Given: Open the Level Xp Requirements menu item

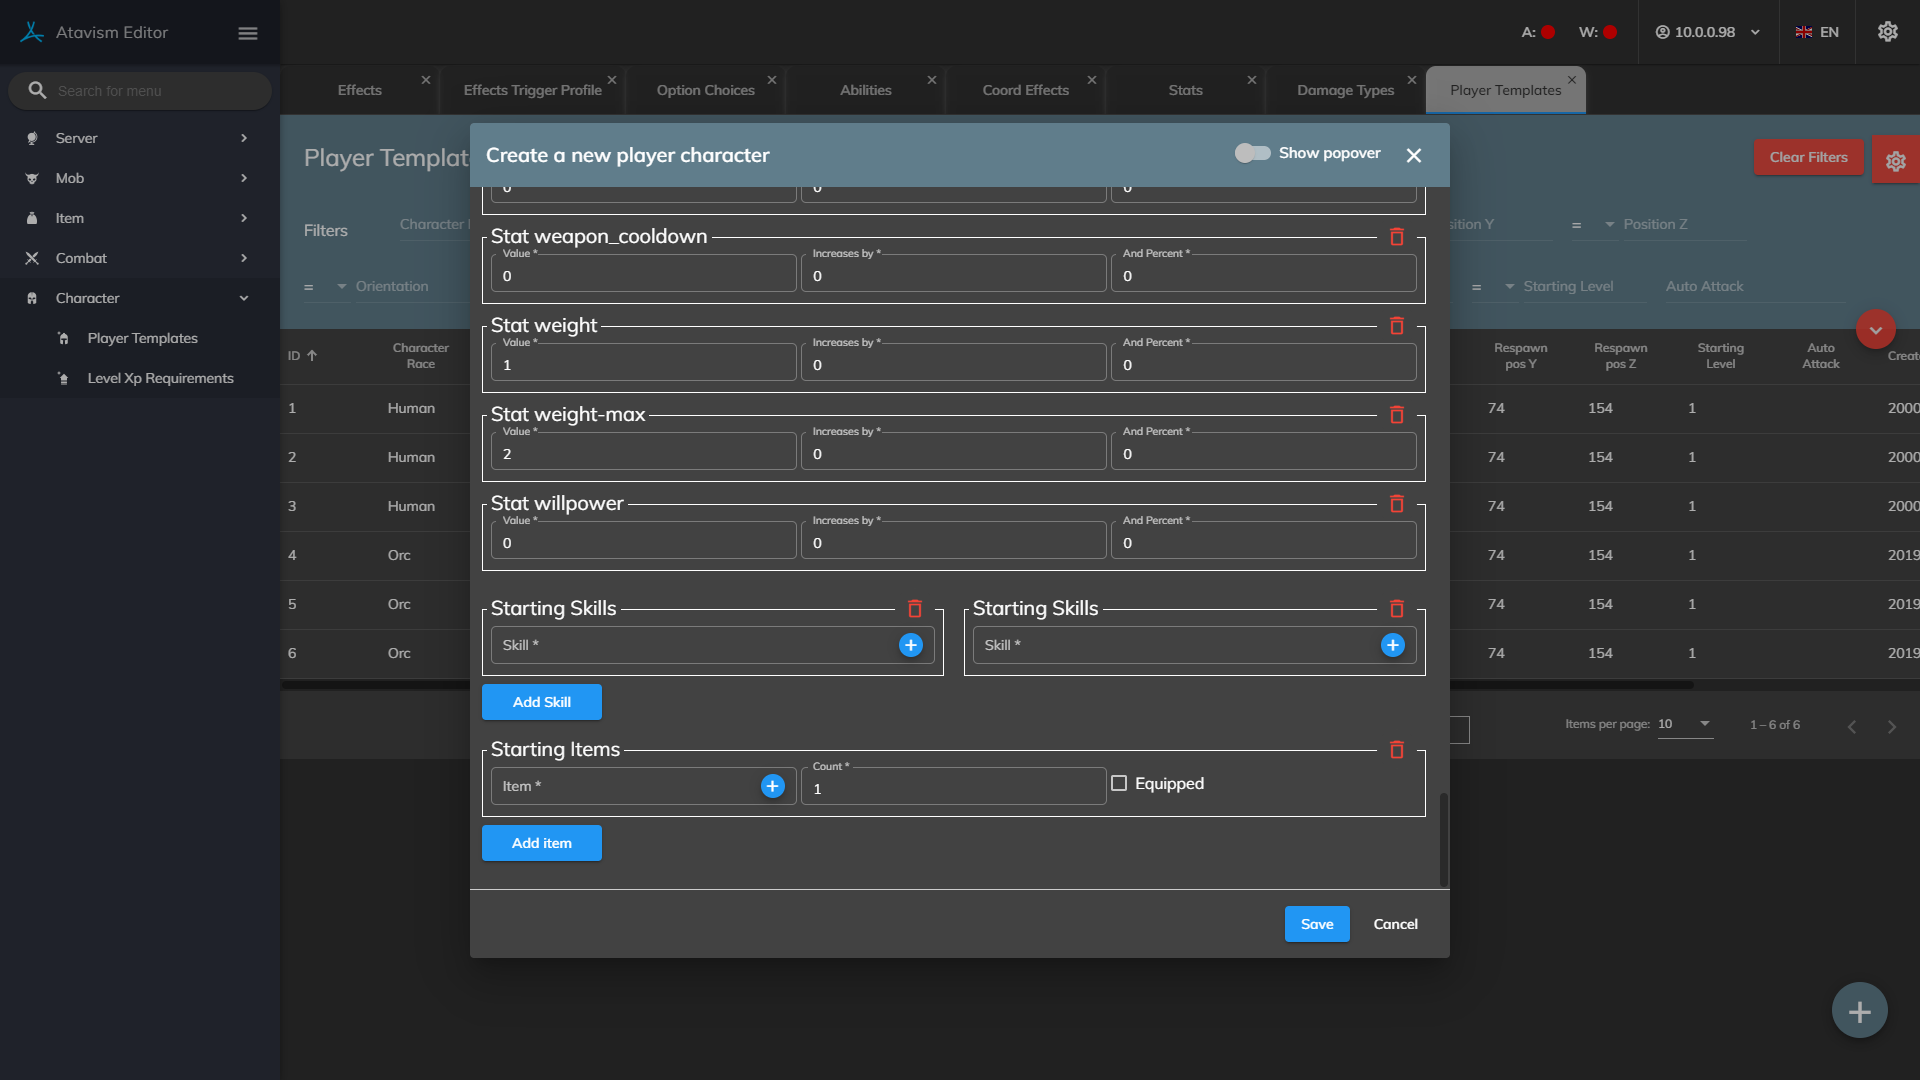Looking at the screenshot, I should [160, 378].
